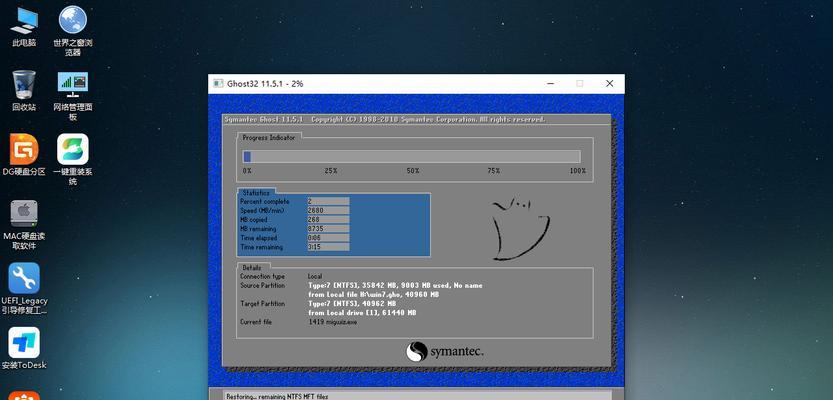Click the 100% progress scale label
The image size is (833, 400).
tap(577, 171)
